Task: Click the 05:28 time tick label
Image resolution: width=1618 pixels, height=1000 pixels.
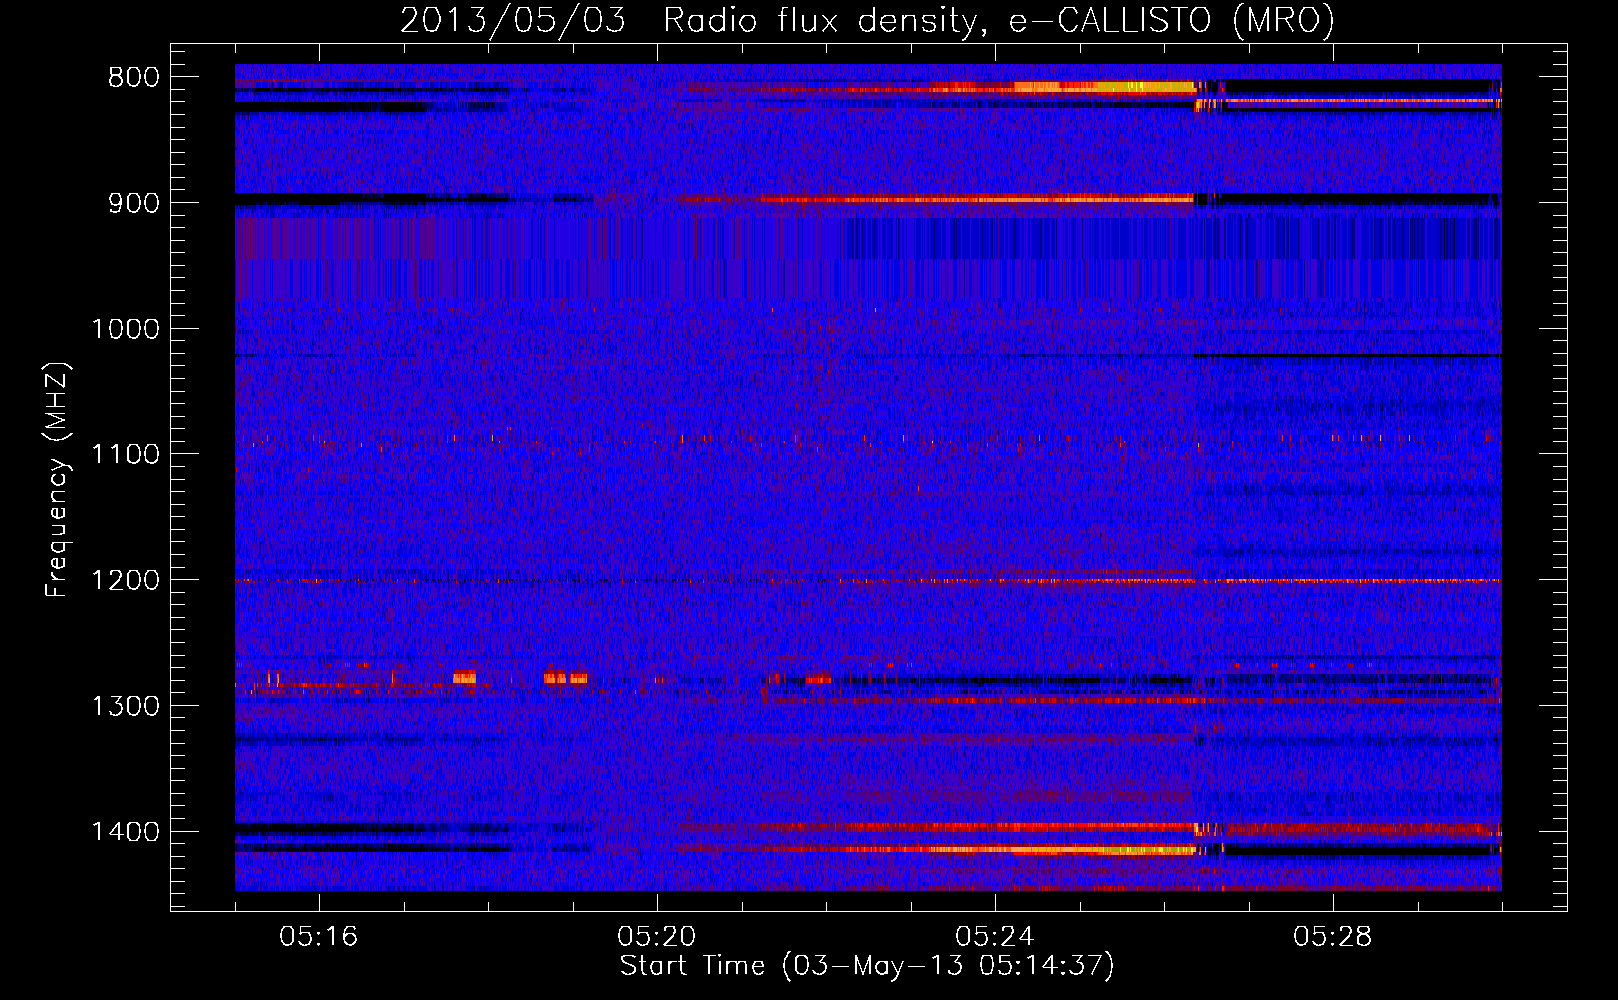Action: coord(1333,937)
